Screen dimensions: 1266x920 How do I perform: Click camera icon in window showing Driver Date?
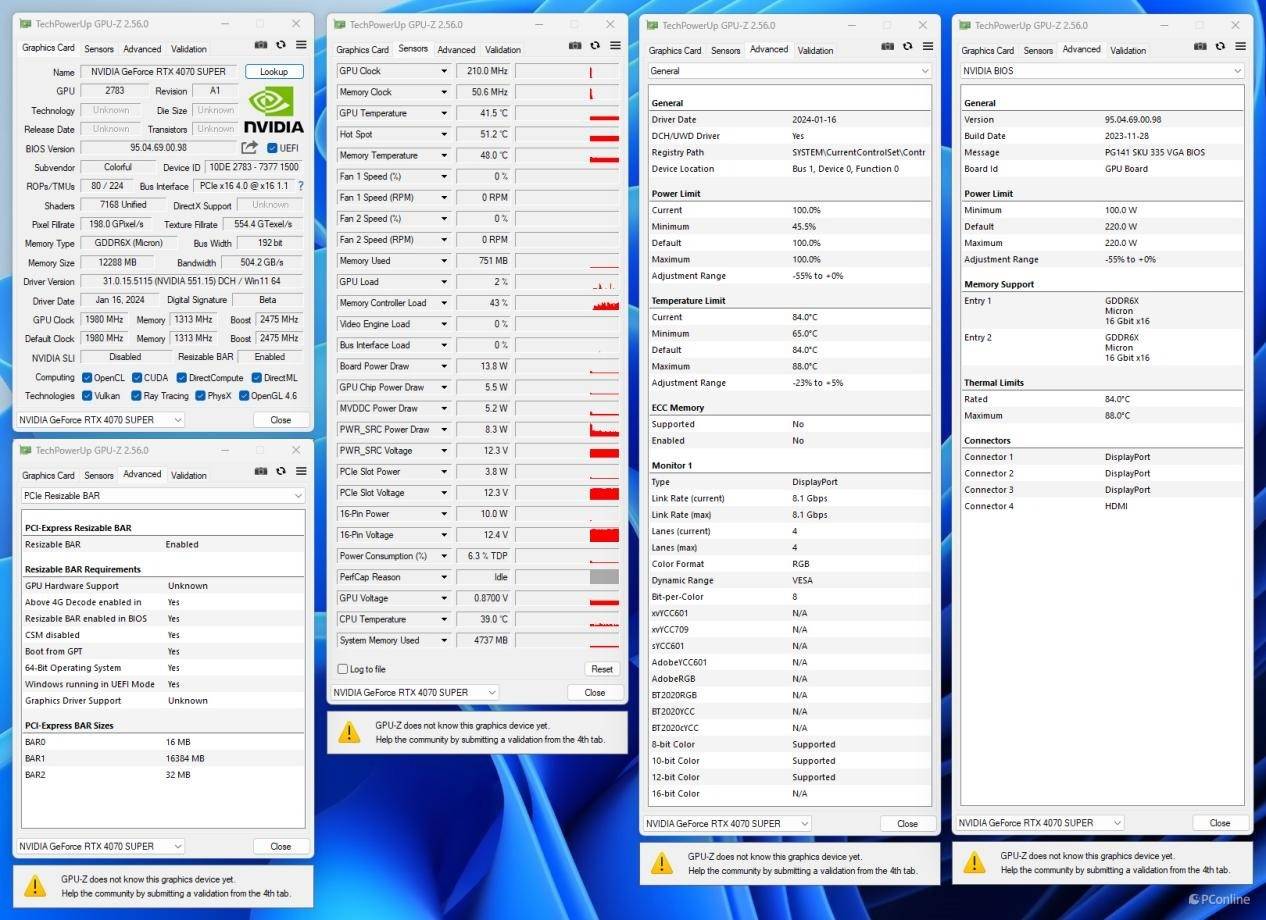pos(887,46)
